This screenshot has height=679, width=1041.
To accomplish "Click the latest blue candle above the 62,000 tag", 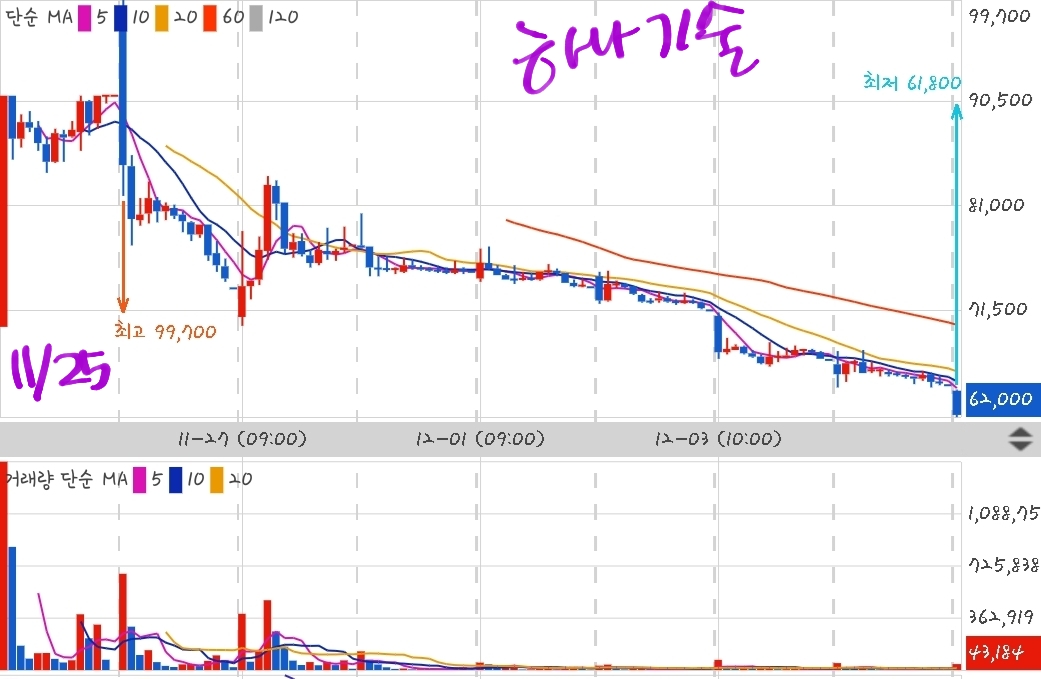I will pyautogui.click(x=957, y=403).
